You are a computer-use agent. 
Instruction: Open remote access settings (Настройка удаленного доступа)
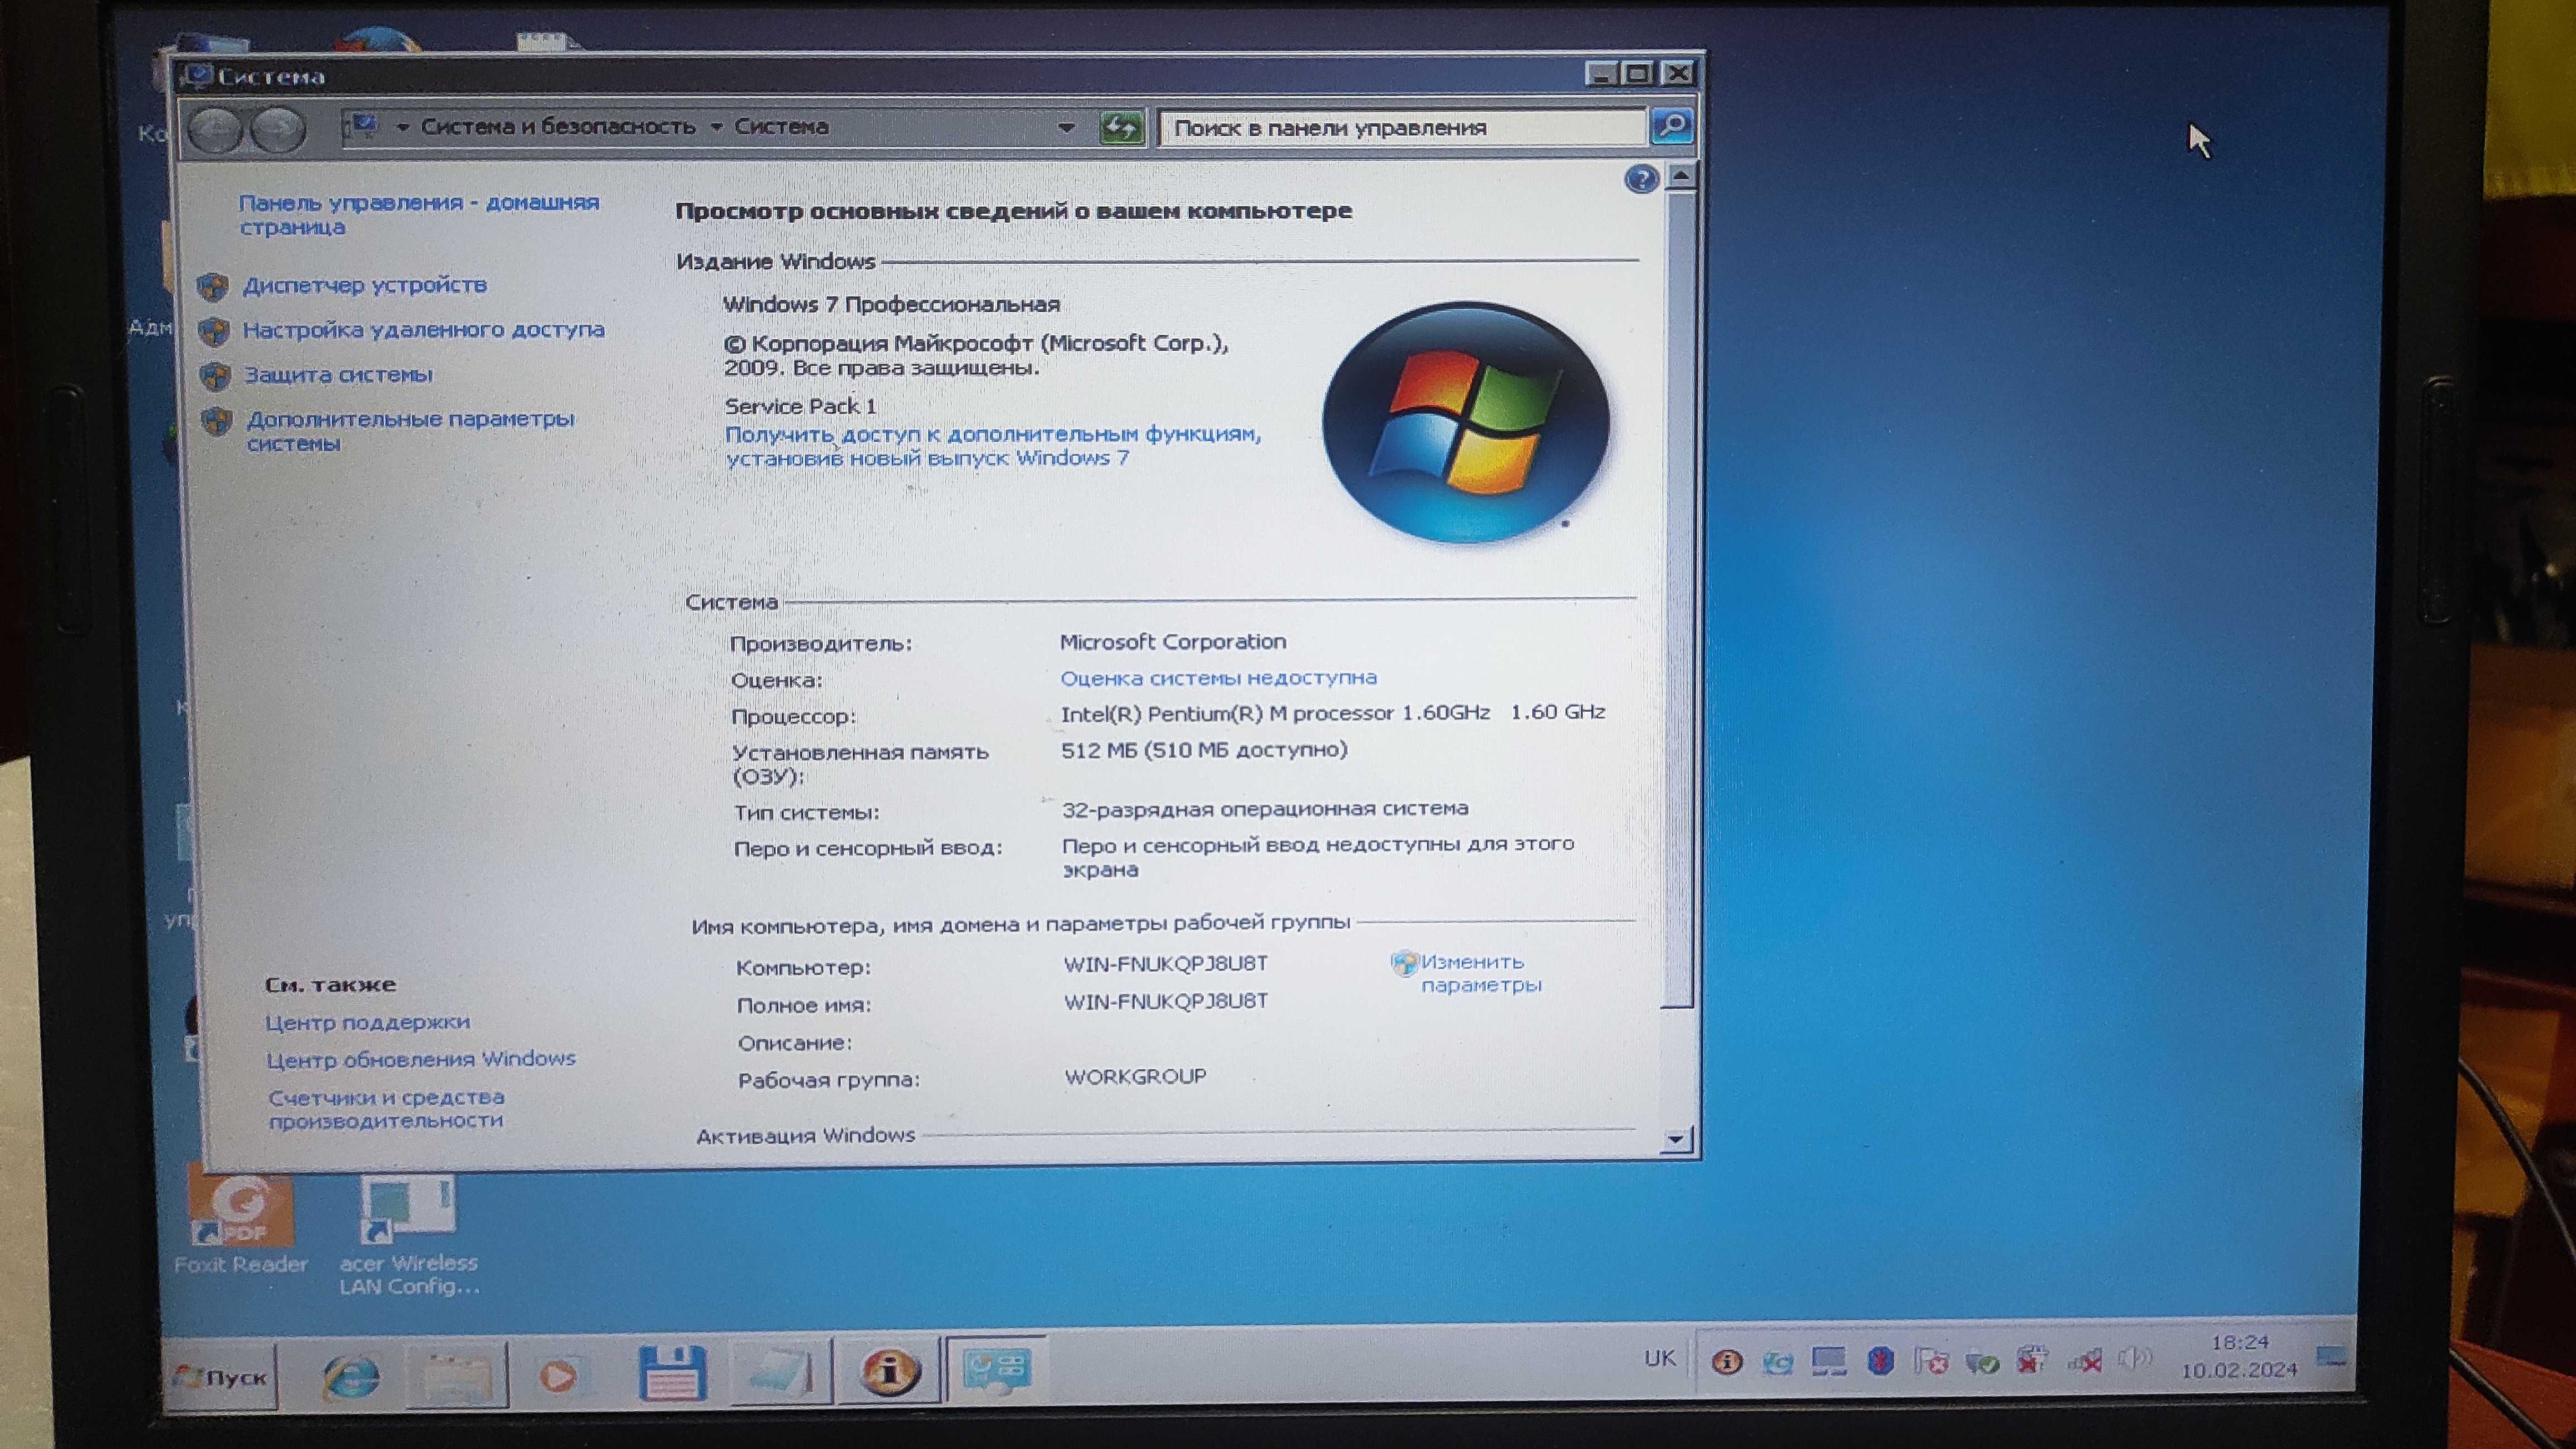(424, 330)
